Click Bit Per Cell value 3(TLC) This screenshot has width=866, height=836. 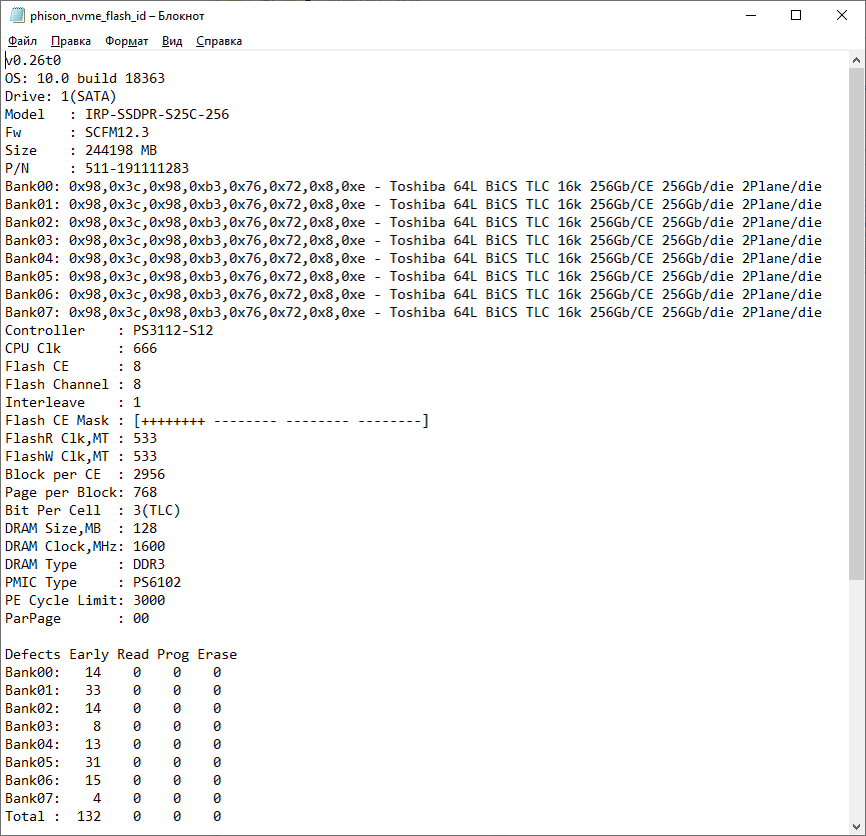click(x=157, y=511)
